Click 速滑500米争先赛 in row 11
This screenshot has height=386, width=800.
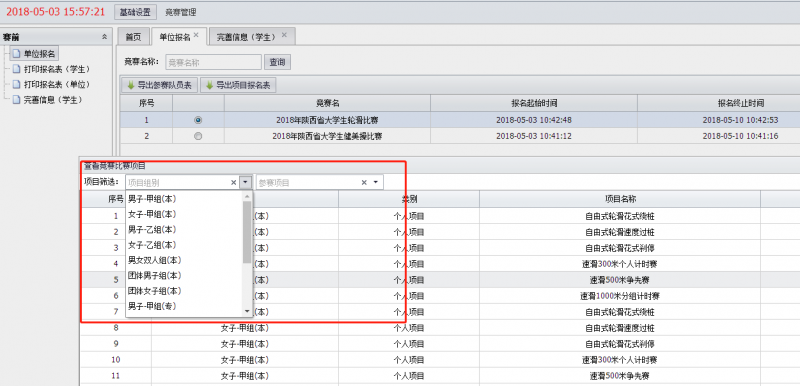pos(620,376)
